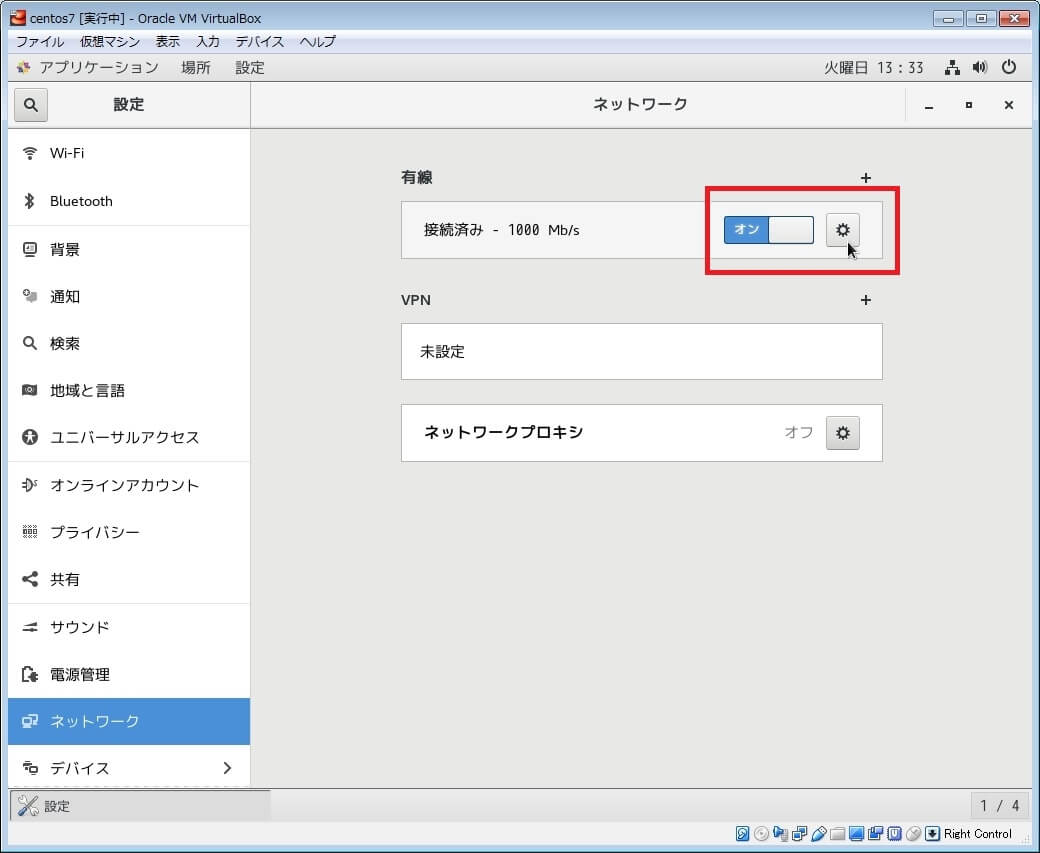1040x853 pixels.
Task: Add a VPN with the plus icon
Action: [866, 300]
